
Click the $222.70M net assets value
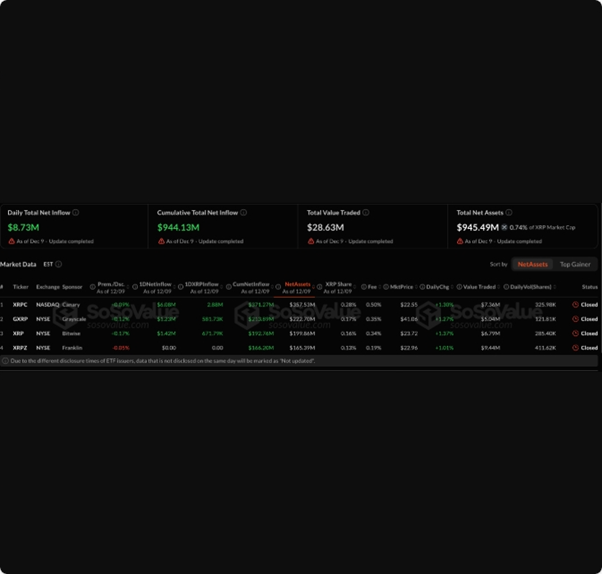point(302,319)
